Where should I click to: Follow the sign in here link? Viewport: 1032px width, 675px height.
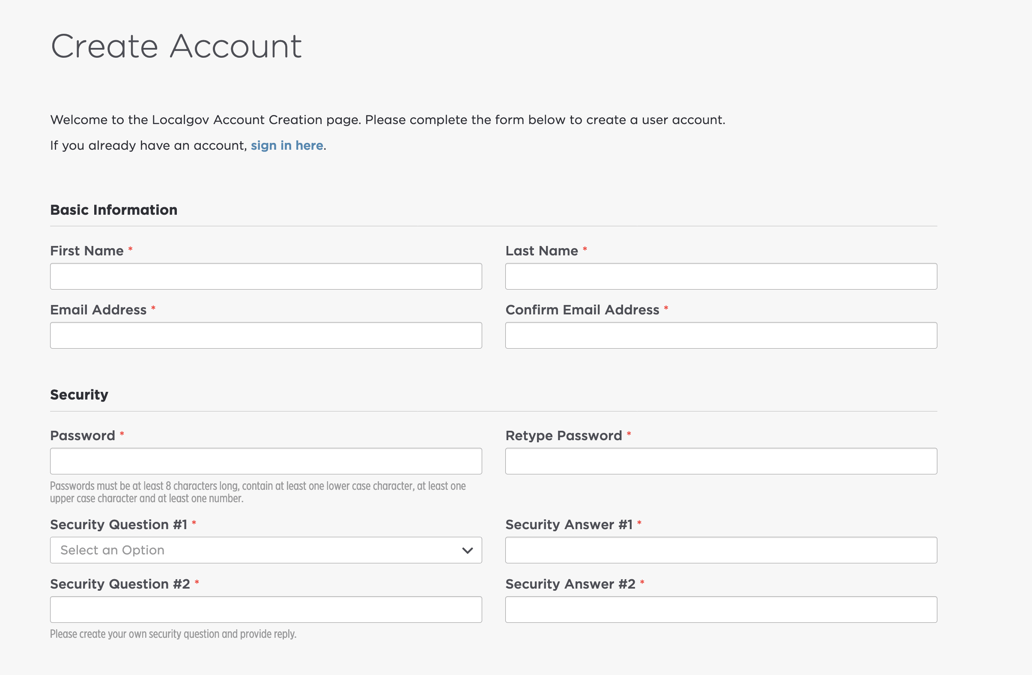click(286, 145)
